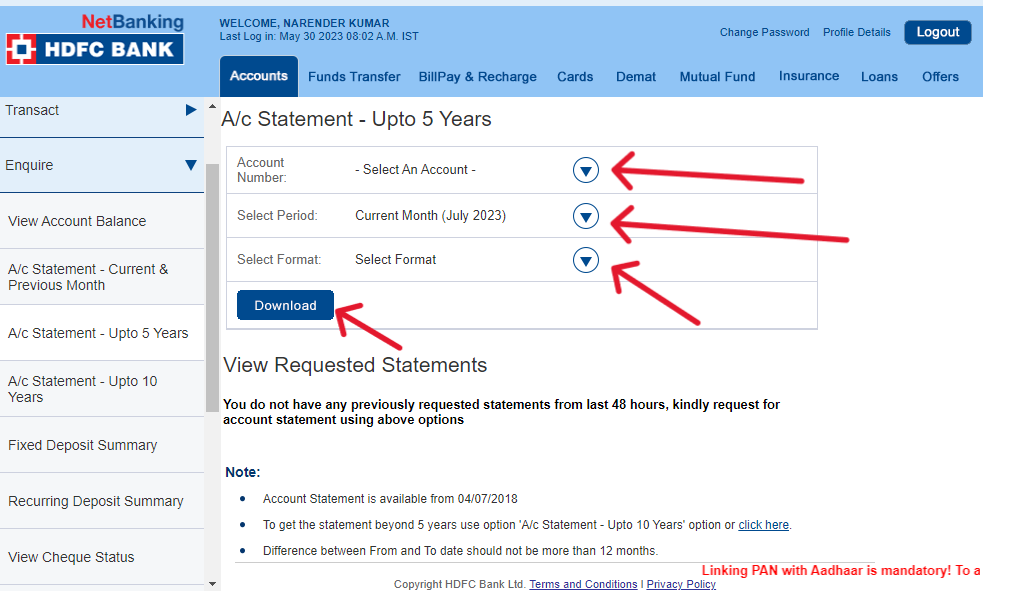Click the 'View Requested Statements' heading
Screen dimensions: 1021x591
pos(355,365)
